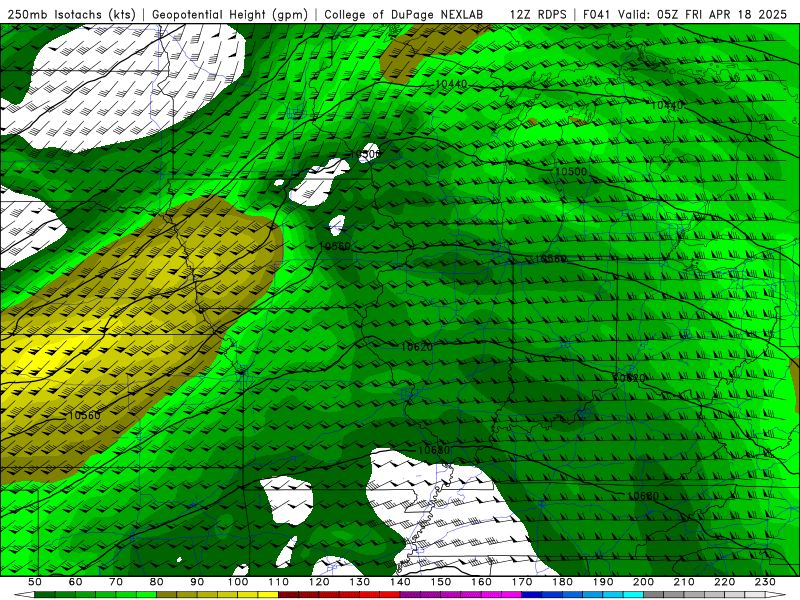
Task: Select the "College of DuPage NEXLAB" text
Action: [404, 14]
